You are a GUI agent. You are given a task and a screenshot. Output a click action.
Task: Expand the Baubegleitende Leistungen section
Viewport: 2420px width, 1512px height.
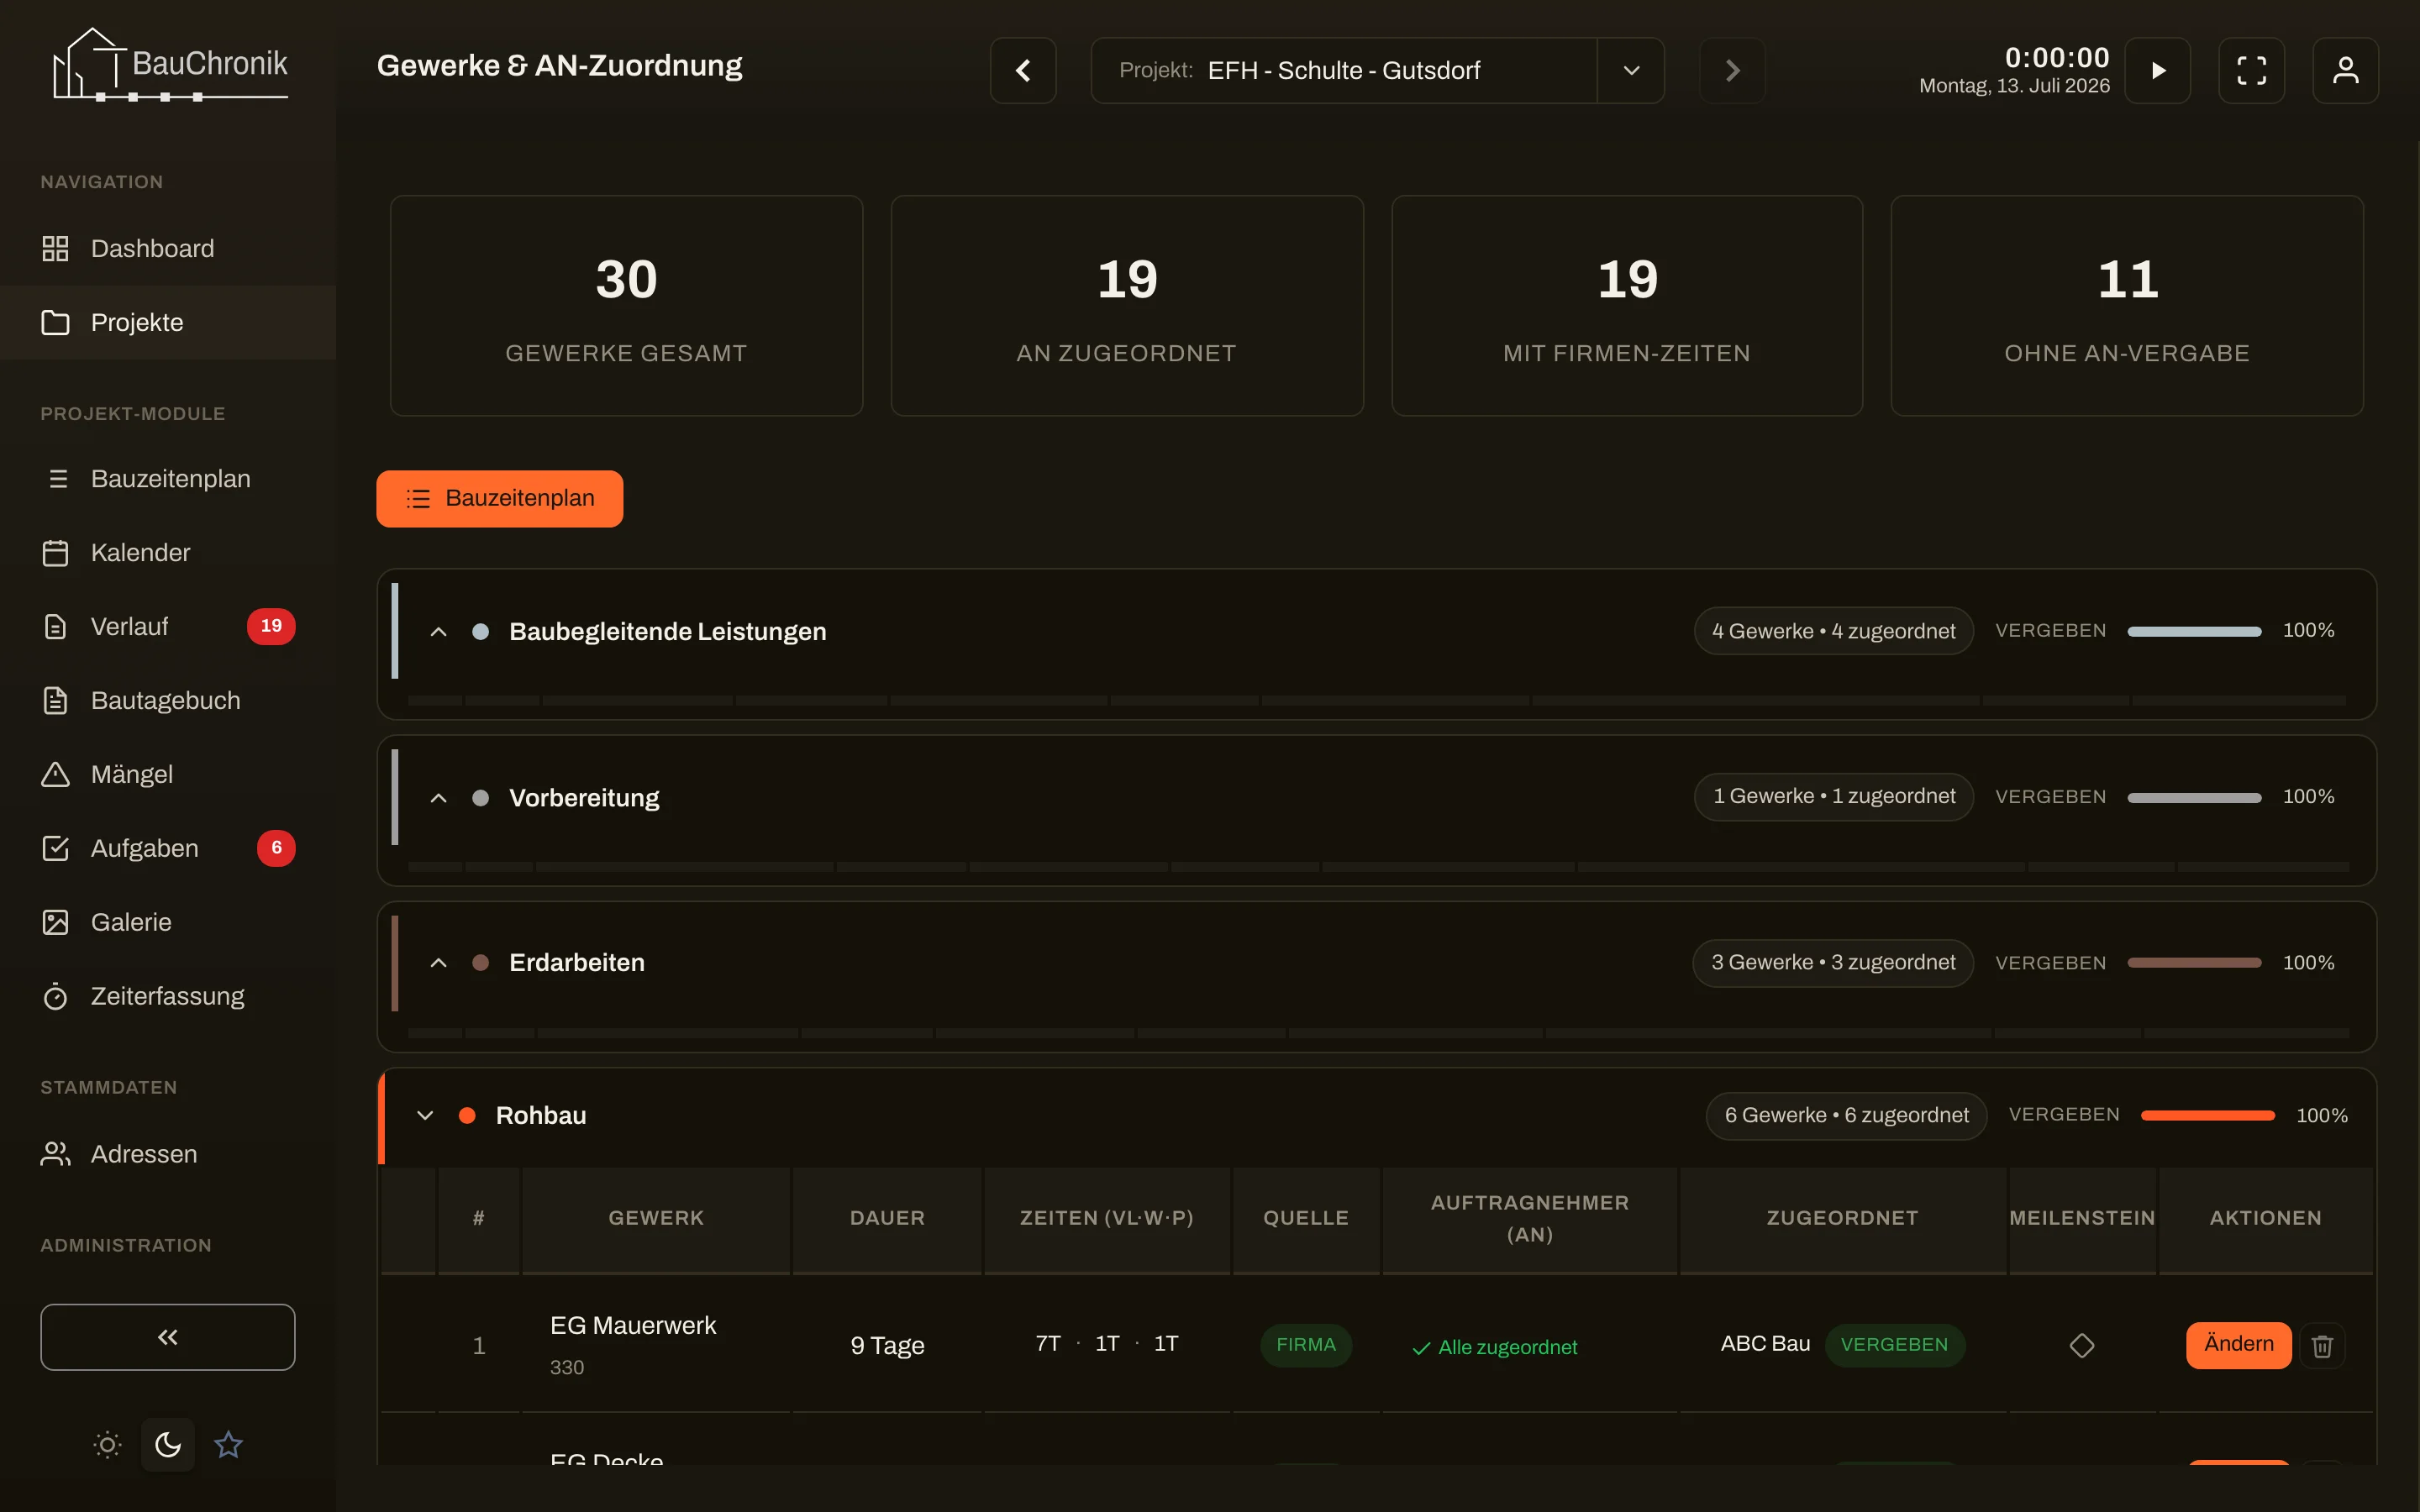point(438,631)
